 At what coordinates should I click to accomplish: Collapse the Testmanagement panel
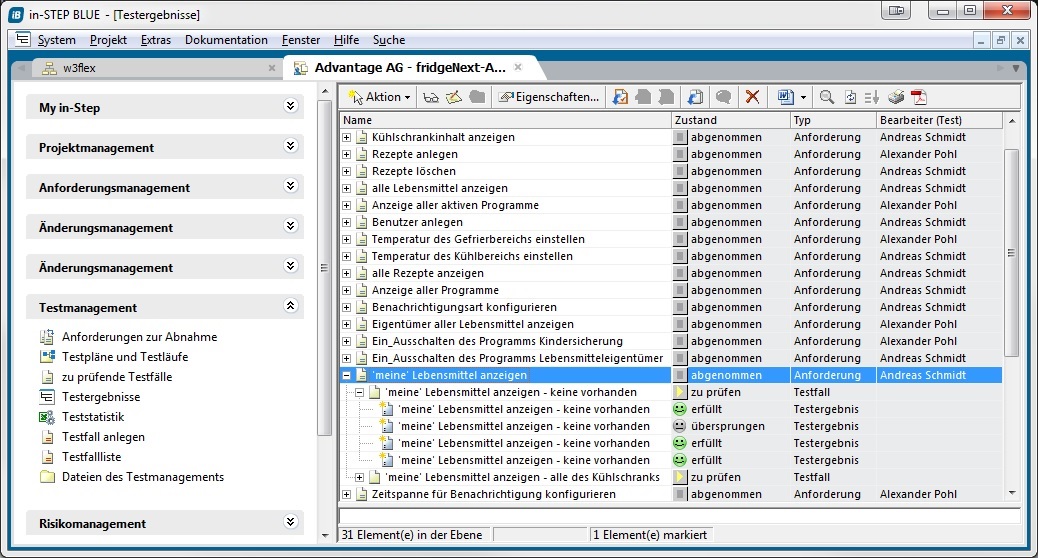pyautogui.click(x=291, y=306)
